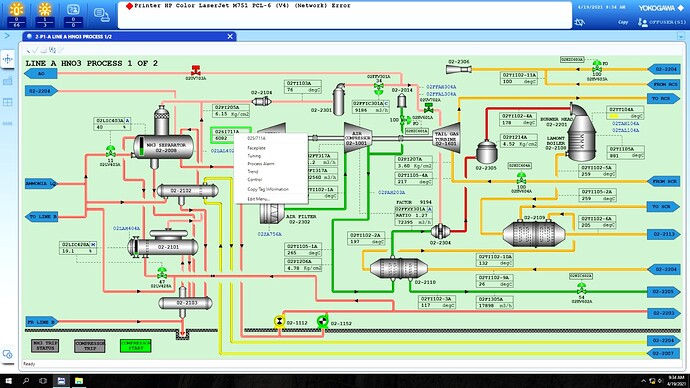Screen dimensions: 690x388
Task: Click the 02LIC428A level controller data box
Action: [78, 248]
